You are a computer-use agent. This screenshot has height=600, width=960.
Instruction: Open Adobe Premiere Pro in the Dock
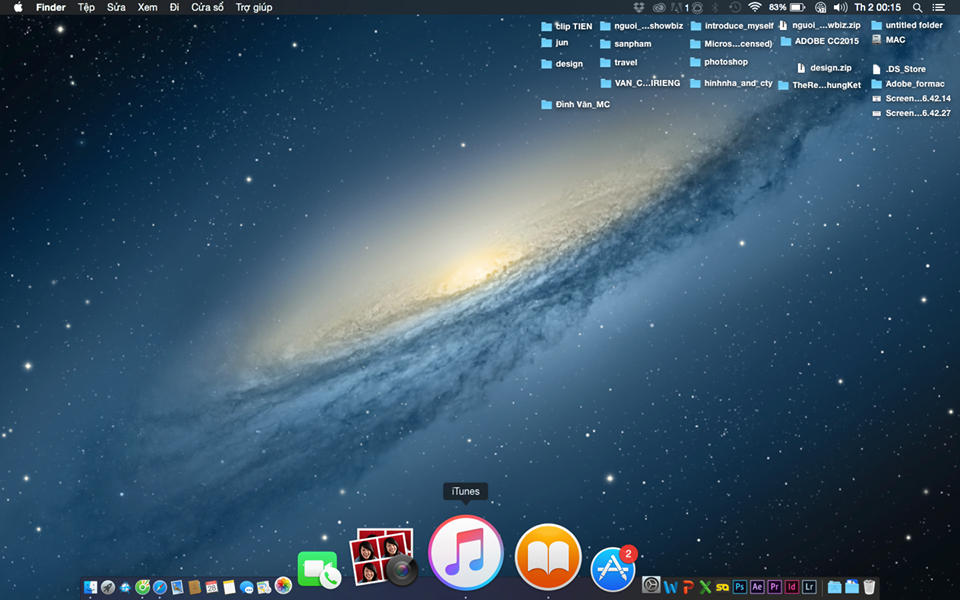[774, 587]
